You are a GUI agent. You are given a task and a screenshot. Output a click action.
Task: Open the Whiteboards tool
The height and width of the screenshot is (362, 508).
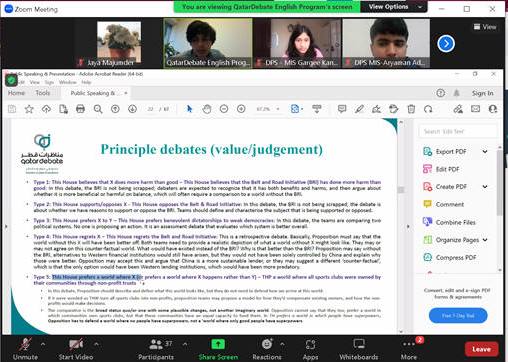click(359, 344)
